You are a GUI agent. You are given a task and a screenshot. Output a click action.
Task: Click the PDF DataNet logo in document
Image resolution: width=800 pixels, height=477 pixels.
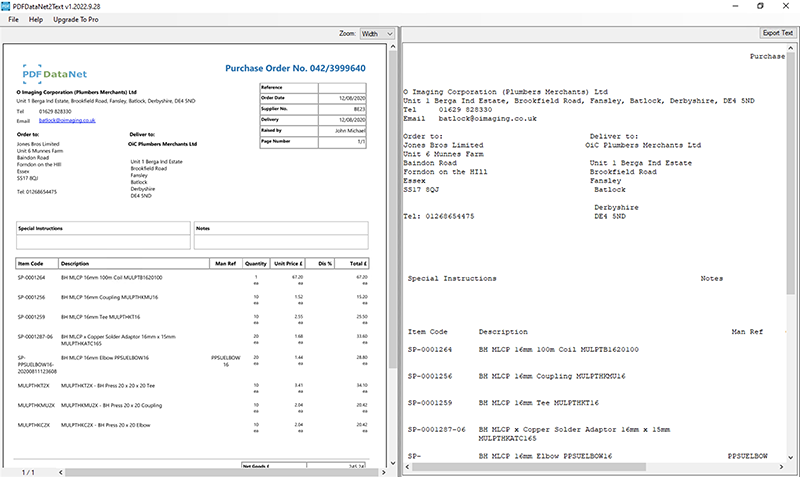(x=55, y=74)
